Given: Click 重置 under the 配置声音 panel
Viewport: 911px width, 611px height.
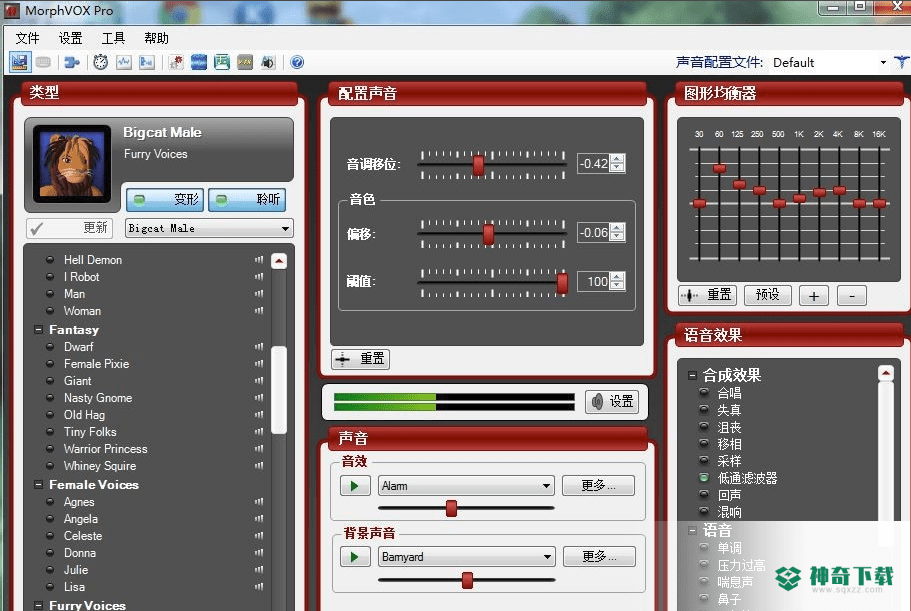Looking at the screenshot, I should 360,359.
